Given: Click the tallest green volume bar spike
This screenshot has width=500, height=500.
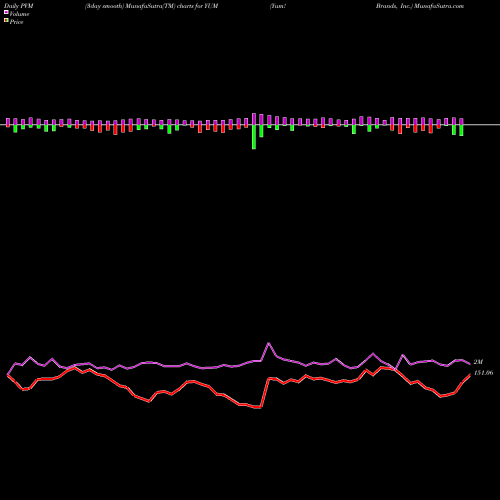Looking at the screenshot, I should 254,137.
